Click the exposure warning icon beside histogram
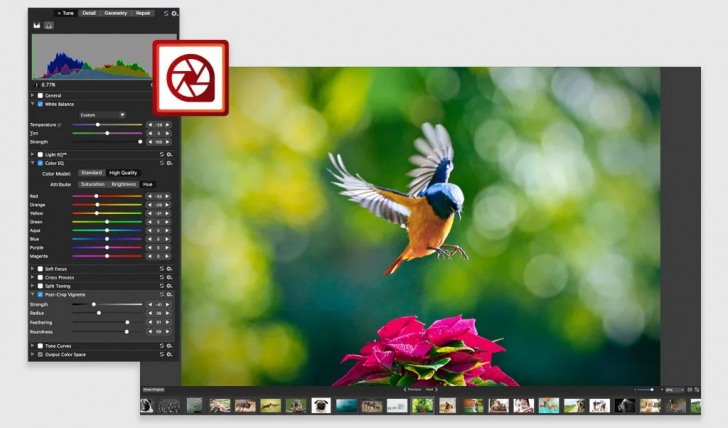The height and width of the screenshot is (428, 728). 49,25
